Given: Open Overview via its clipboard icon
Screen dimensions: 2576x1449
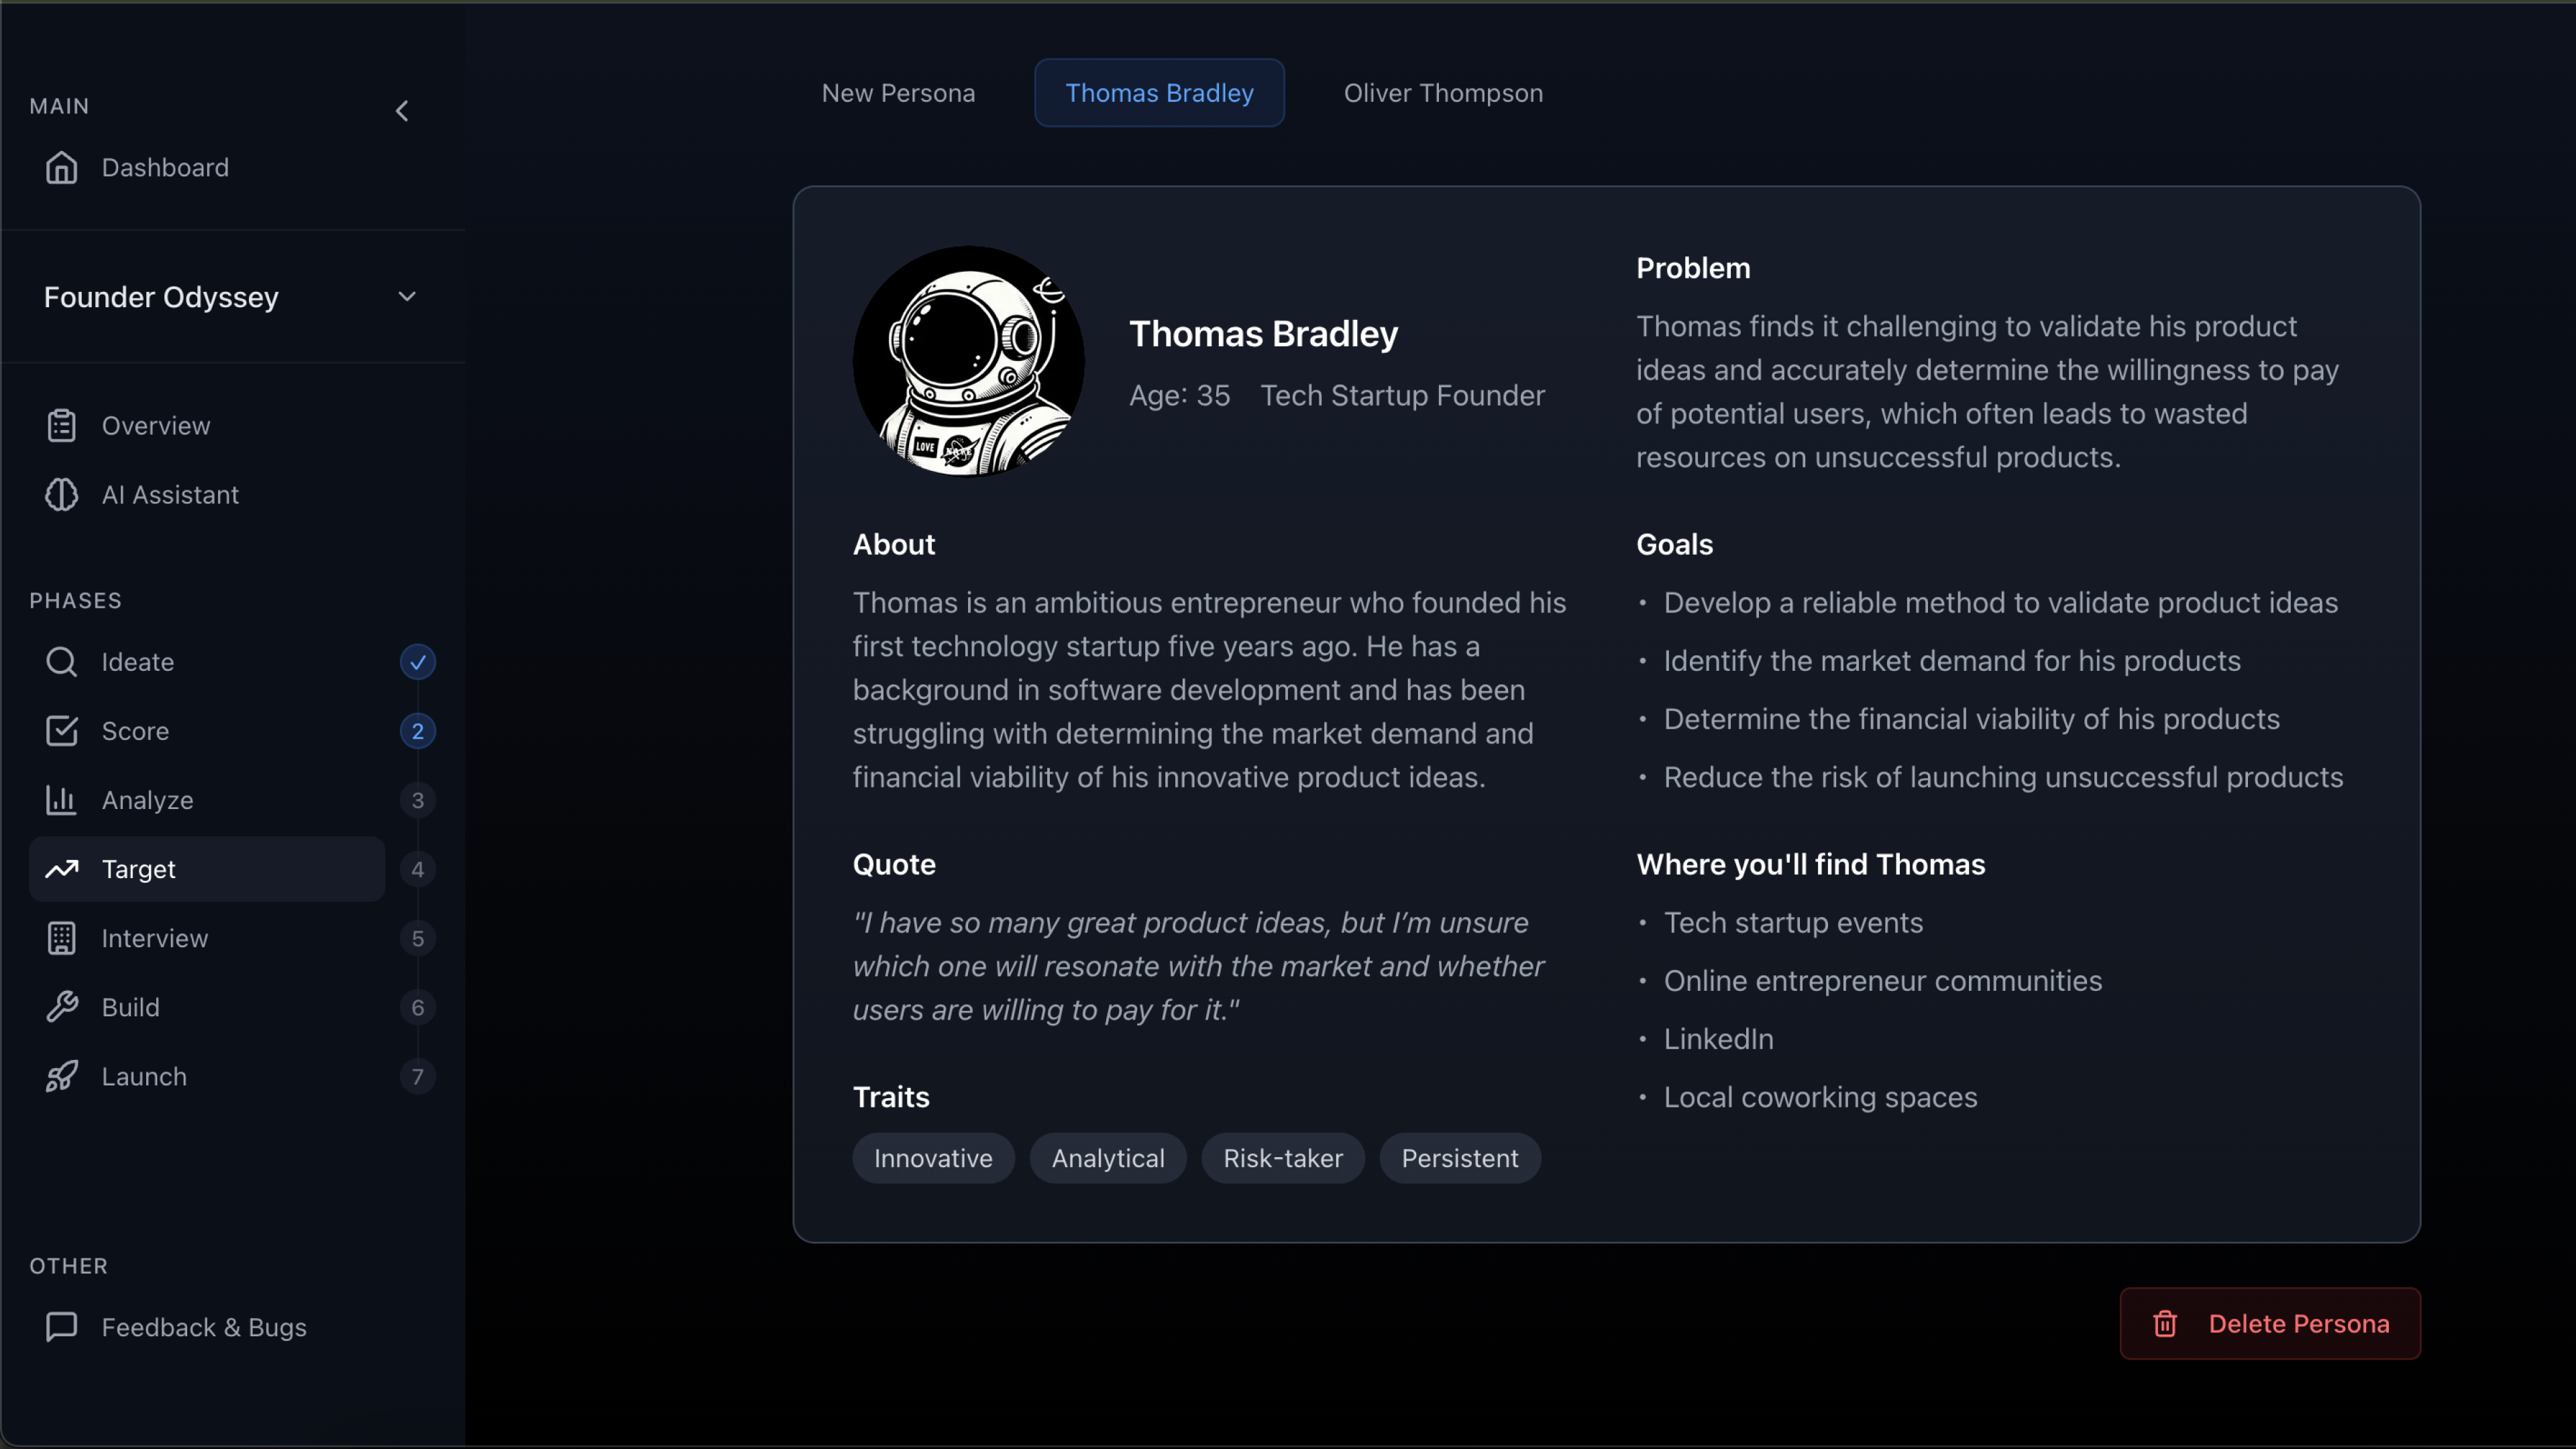Looking at the screenshot, I should tap(61, 426).
